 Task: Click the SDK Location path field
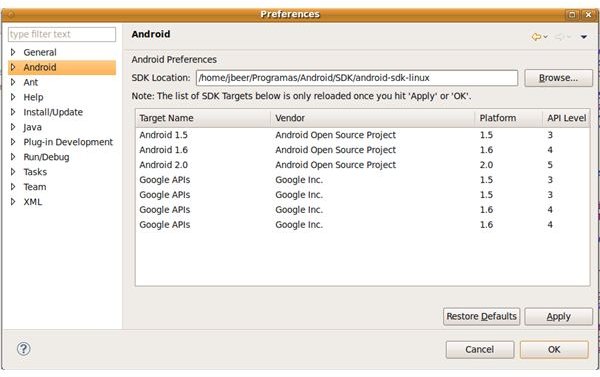(357, 78)
